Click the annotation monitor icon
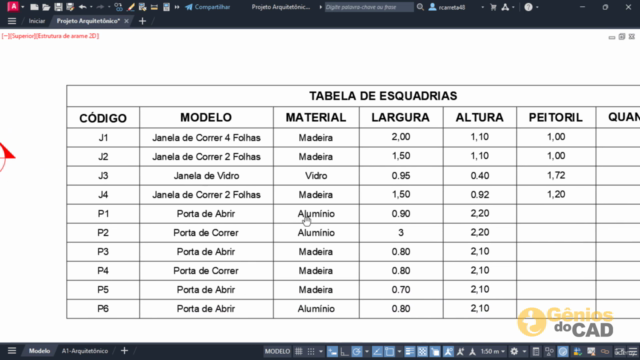 coord(536,351)
